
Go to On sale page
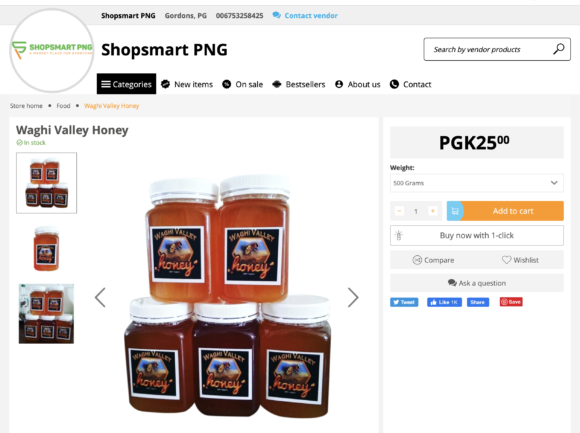point(242,84)
